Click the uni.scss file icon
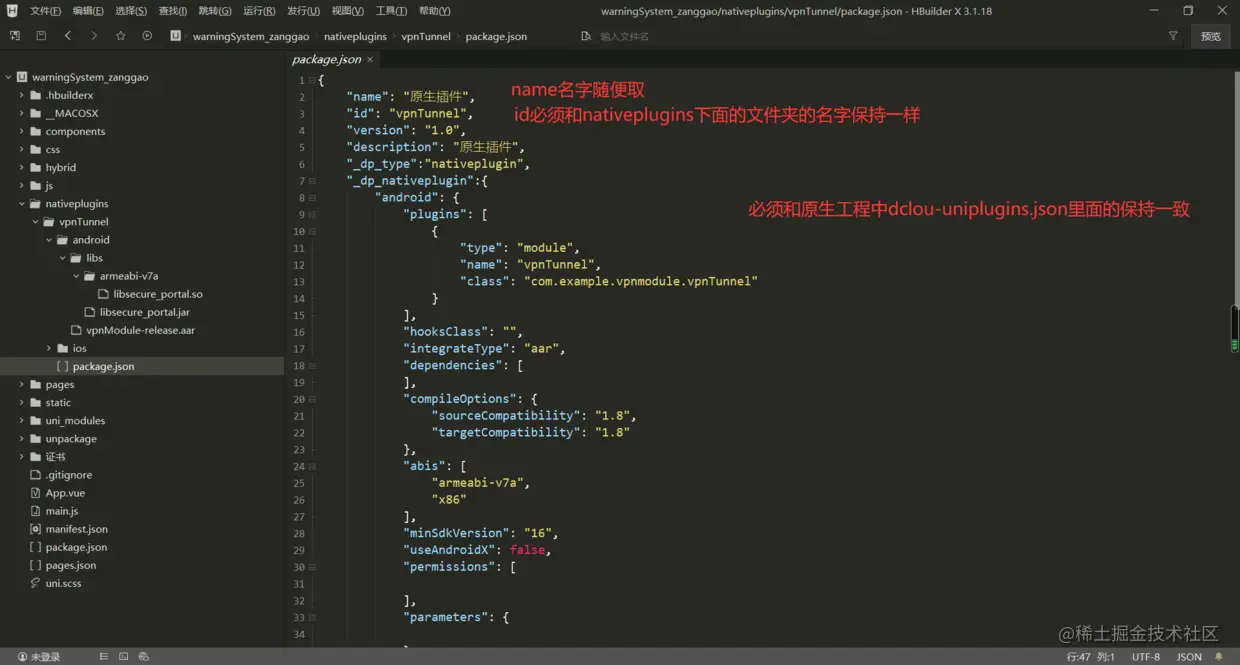 pos(36,583)
